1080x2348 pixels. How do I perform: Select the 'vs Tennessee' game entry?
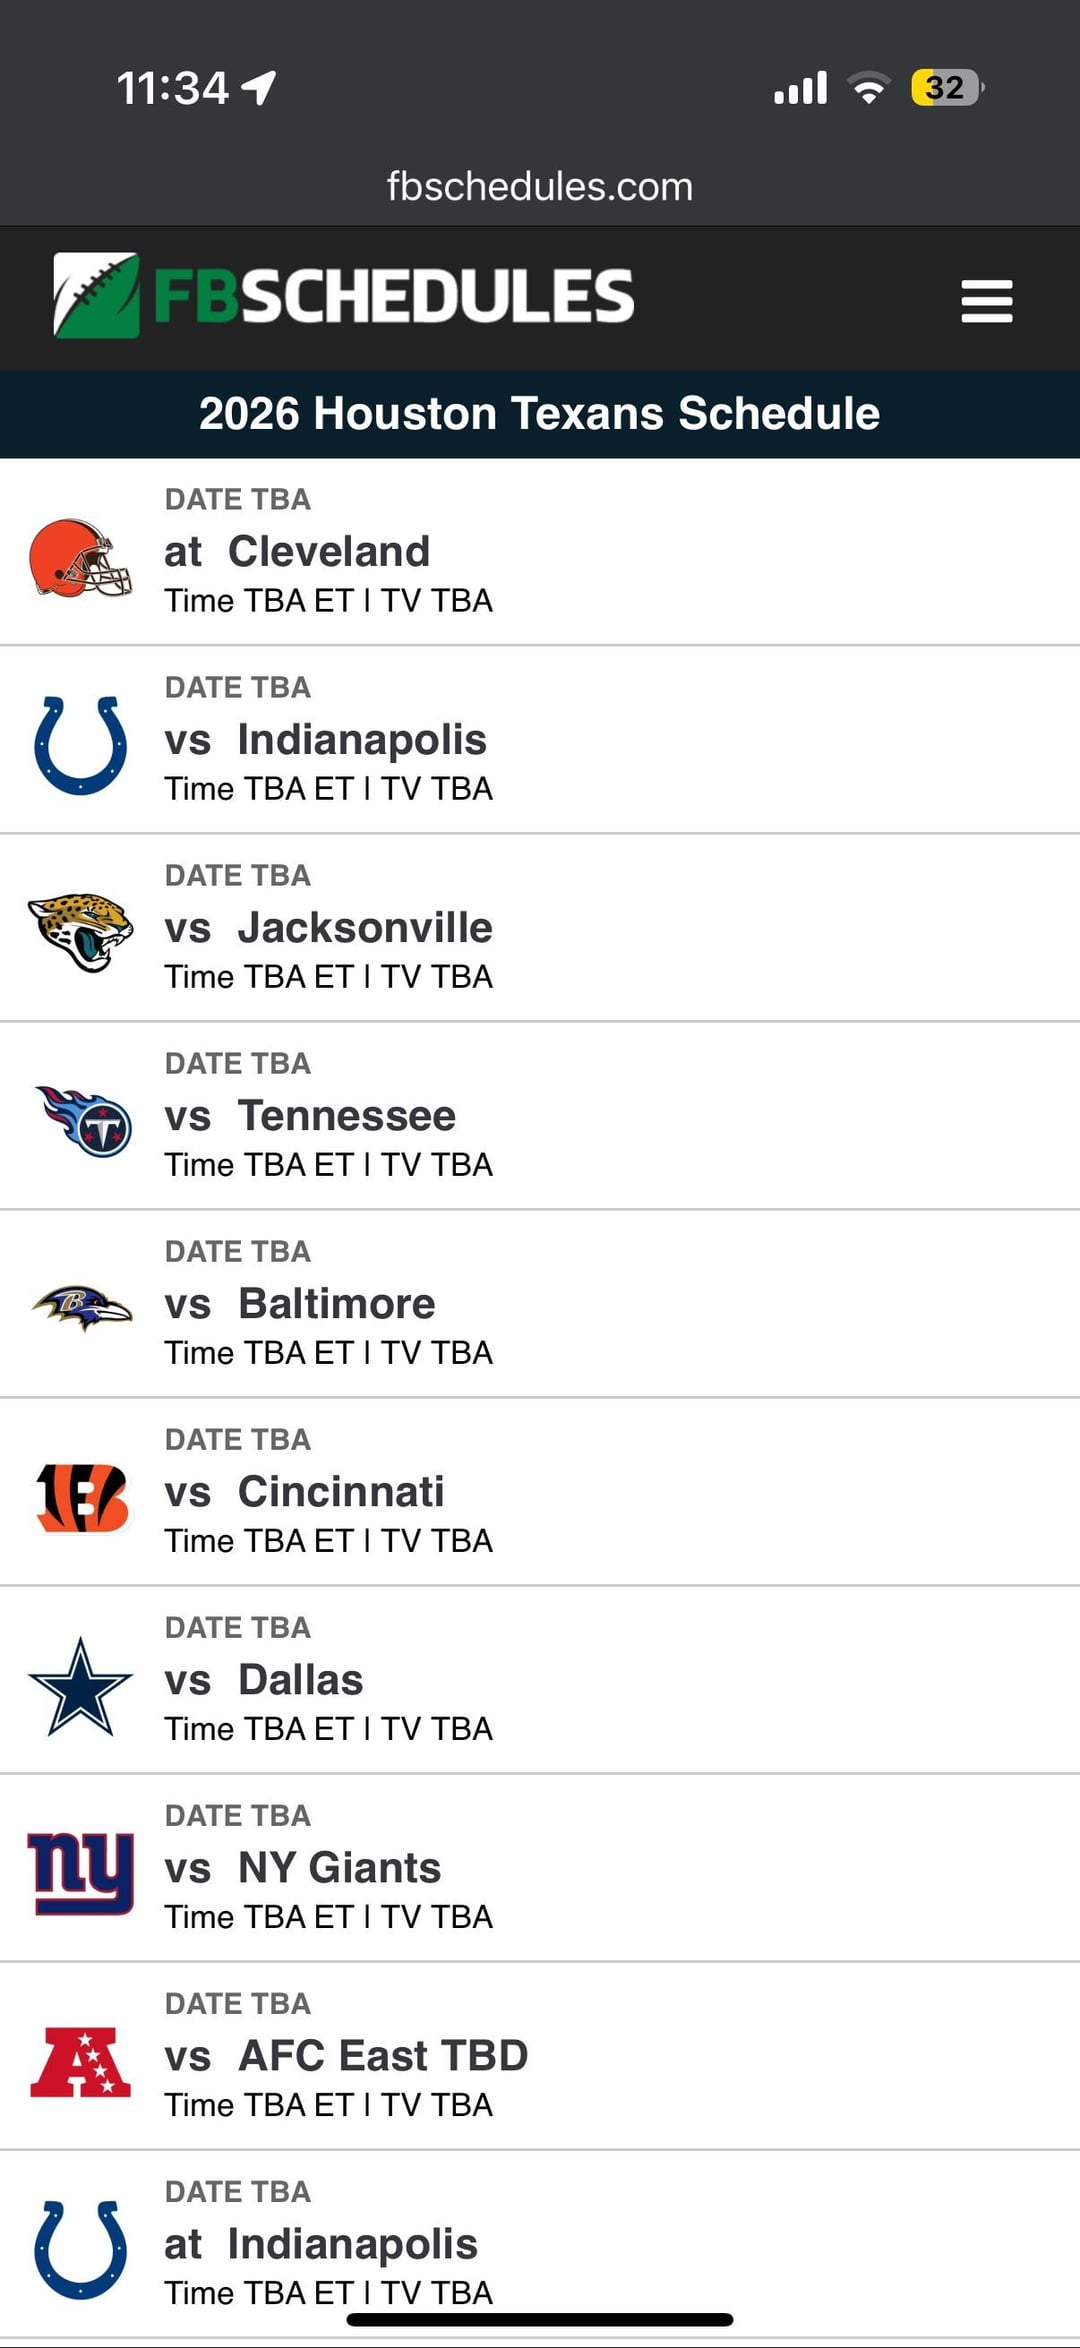coord(310,1116)
